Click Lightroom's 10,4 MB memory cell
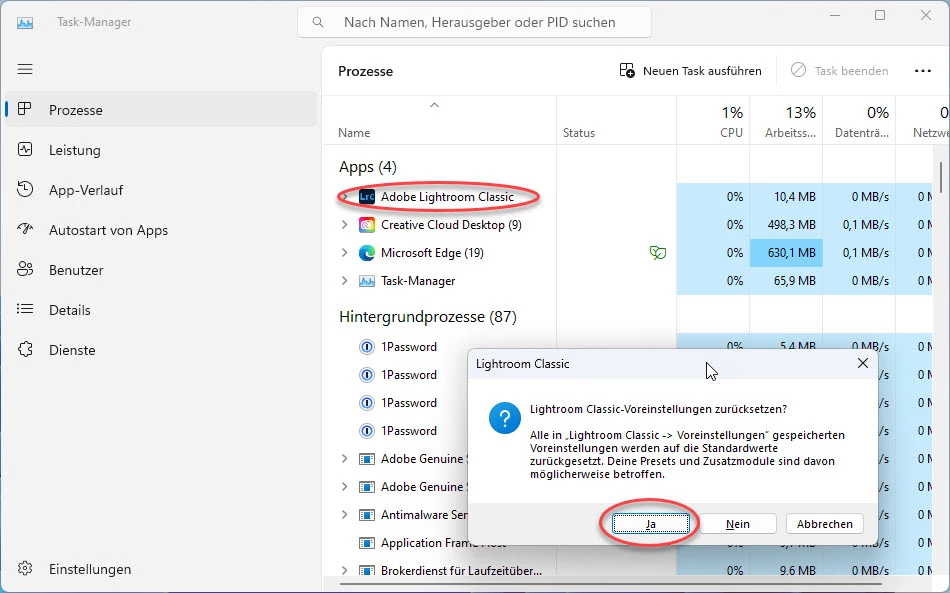950x593 pixels. point(786,197)
